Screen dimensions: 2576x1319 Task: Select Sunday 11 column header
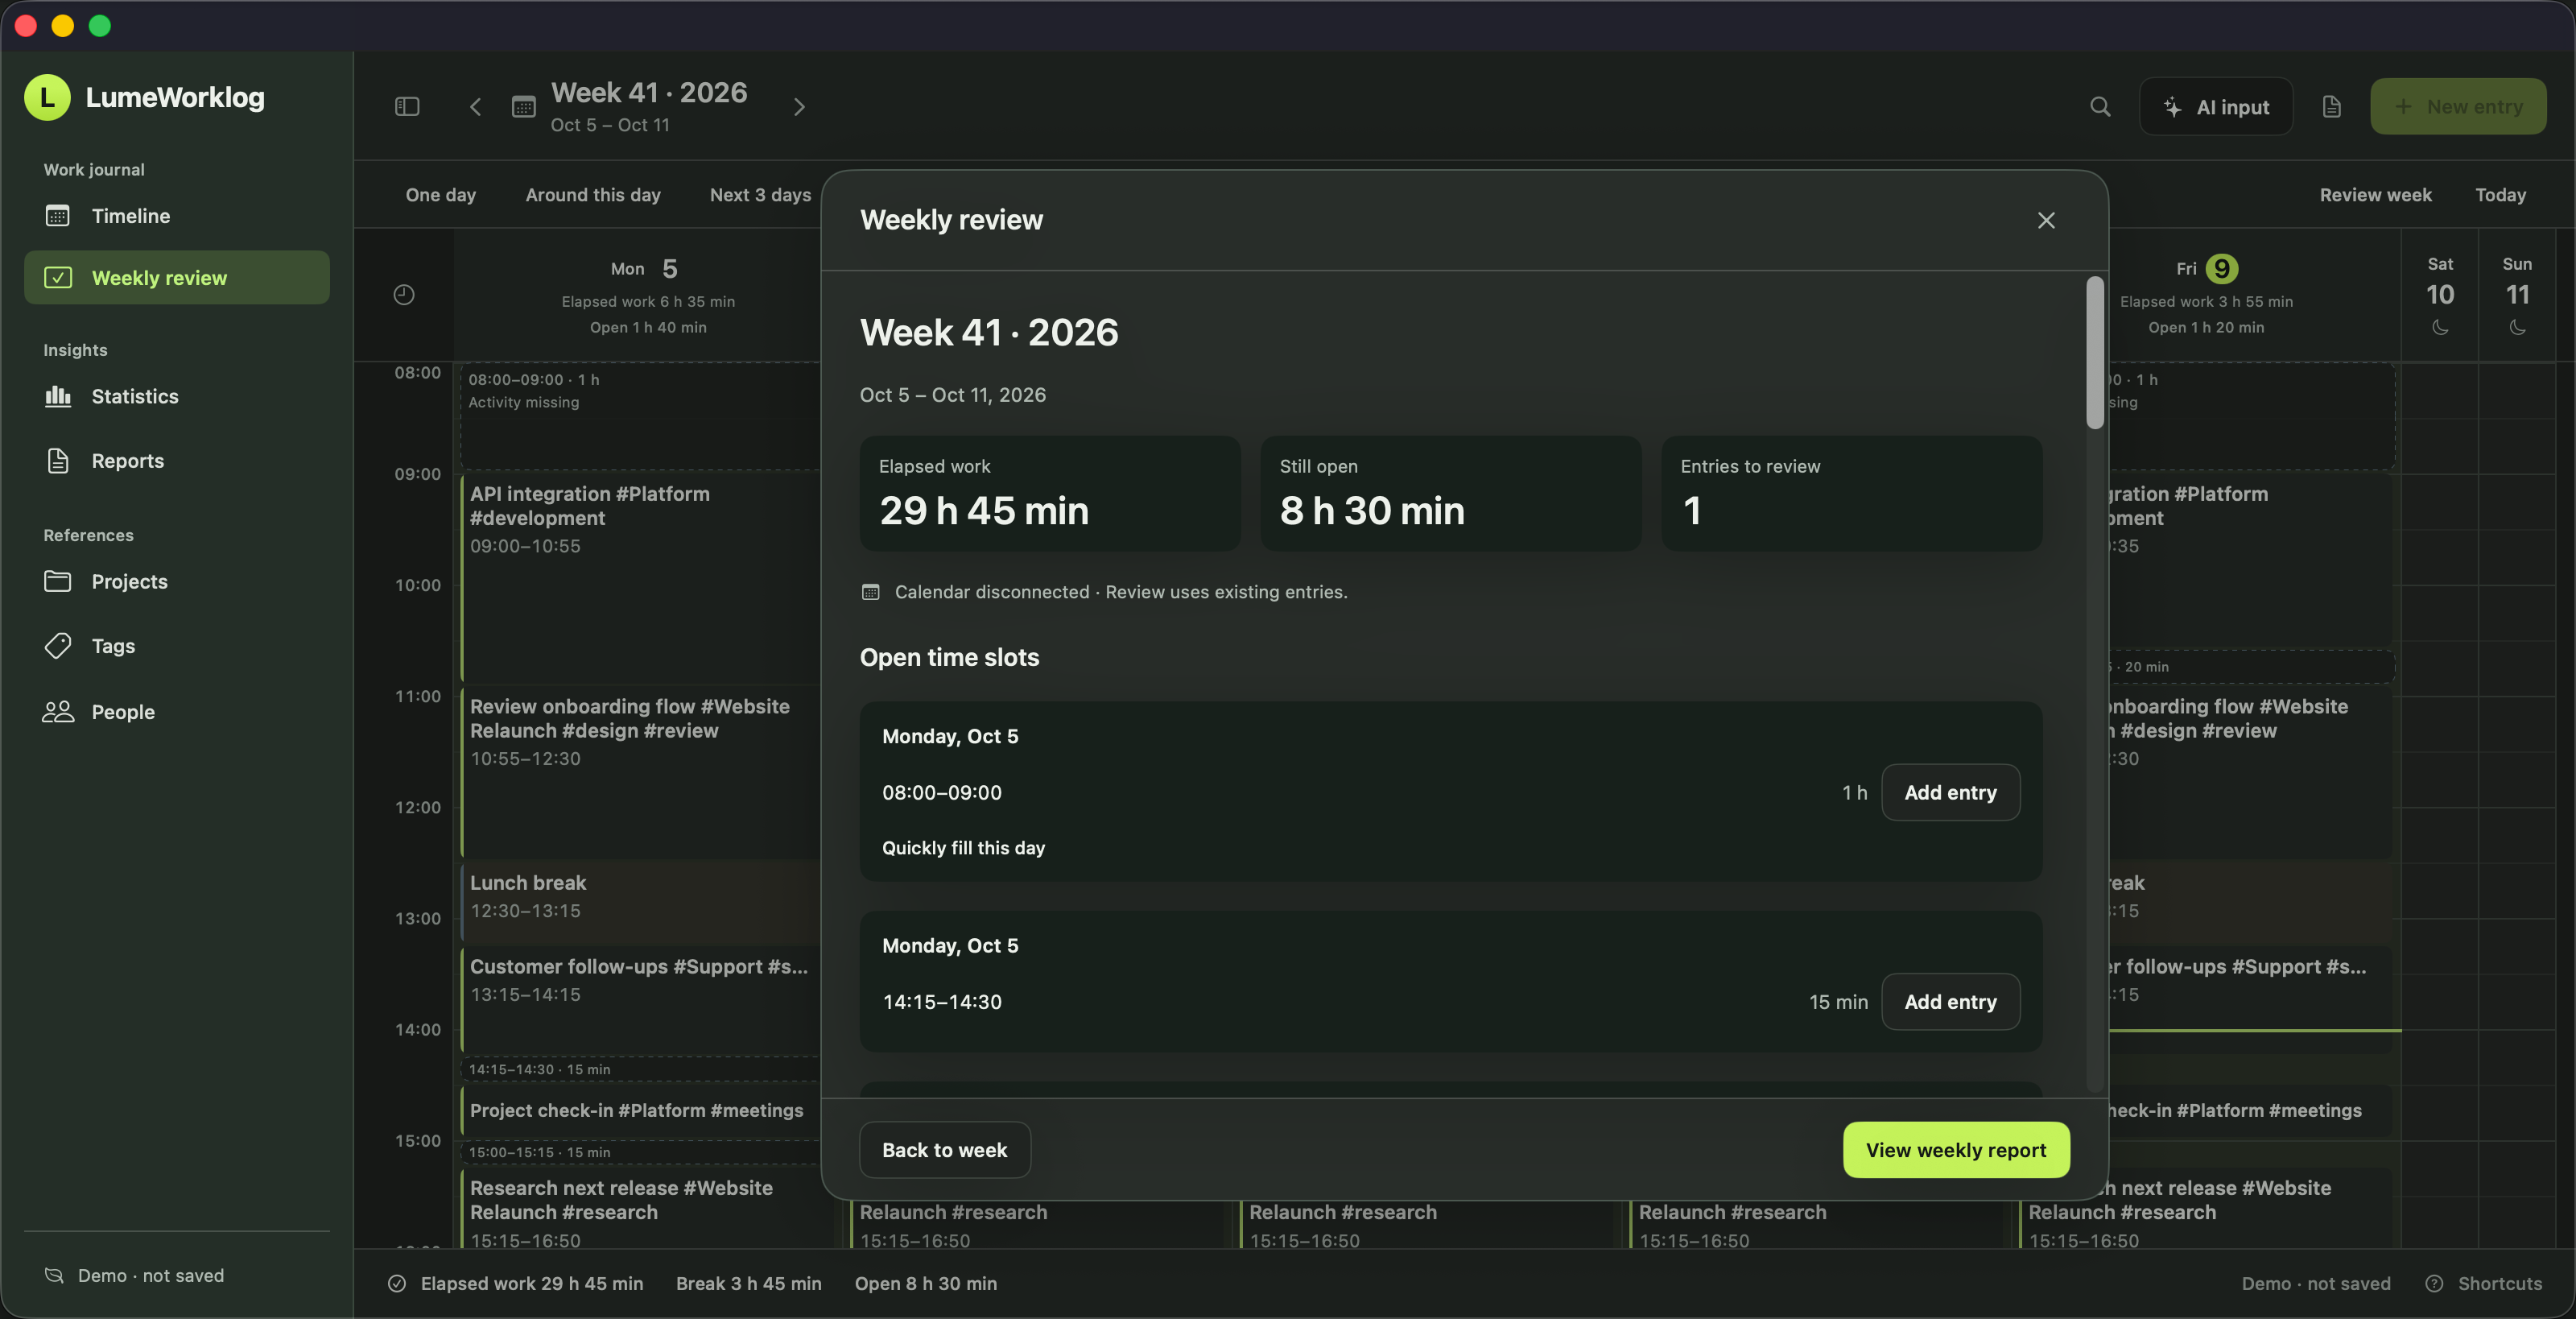pos(2517,296)
